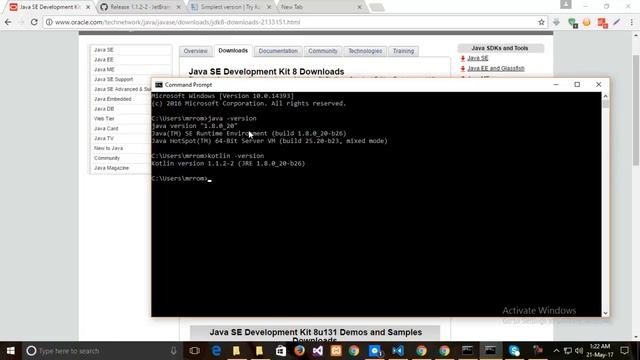Viewport: 640px width, 360px height.
Task: Bookmark this page with the star icon
Action: [541, 22]
